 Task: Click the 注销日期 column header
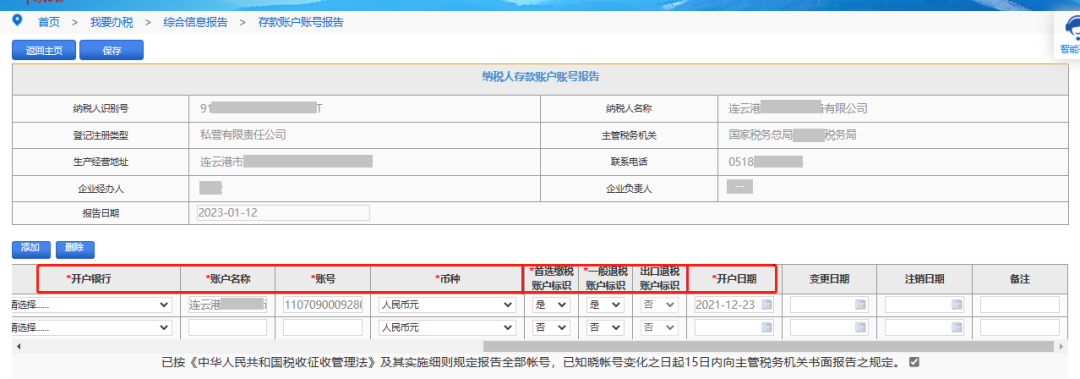(924, 279)
